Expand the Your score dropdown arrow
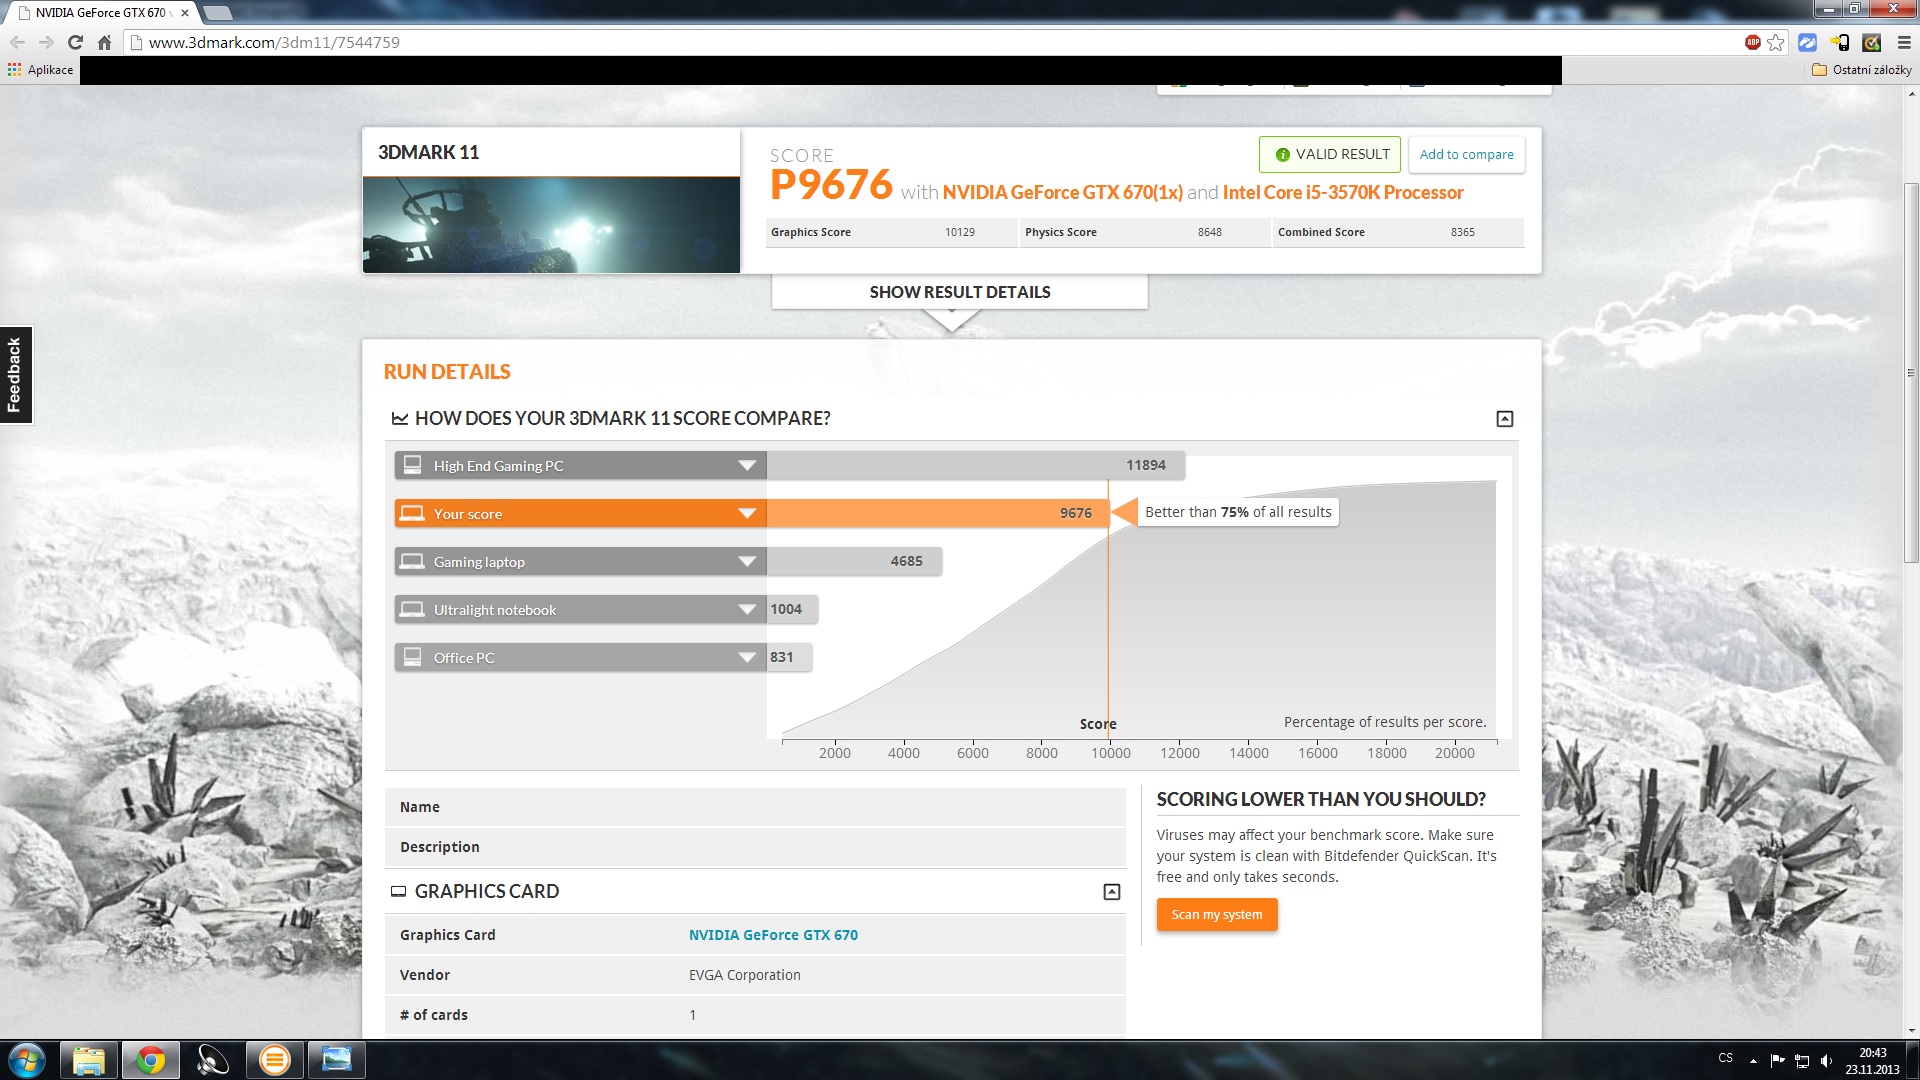Viewport: 1920px width, 1080px height. coord(746,514)
